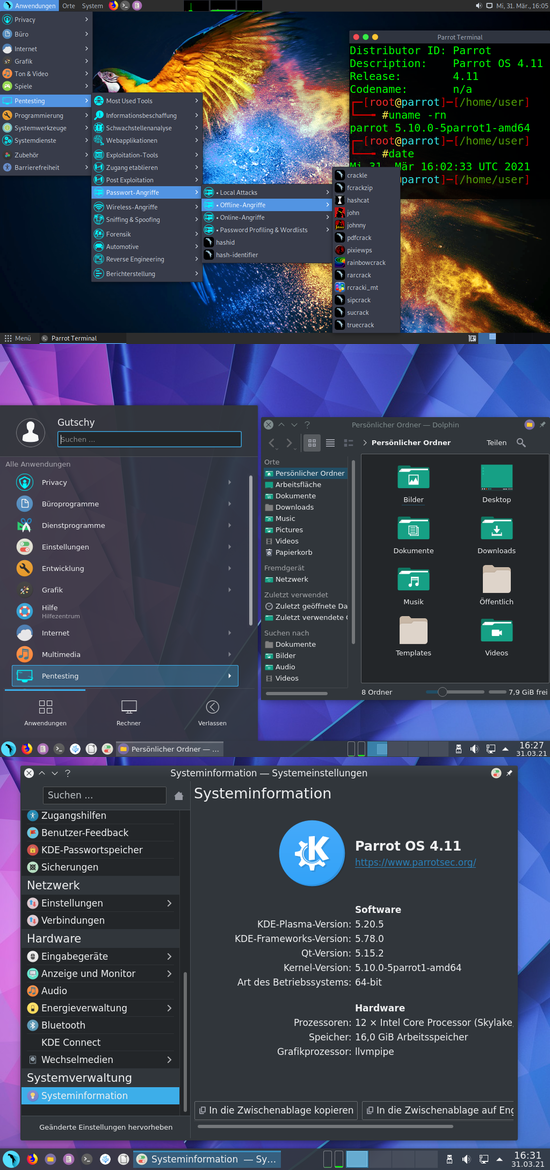The image size is (550, 1170).
Task: Expand Password Profiling & Wordlists submenu
Action: pos(266,230)
